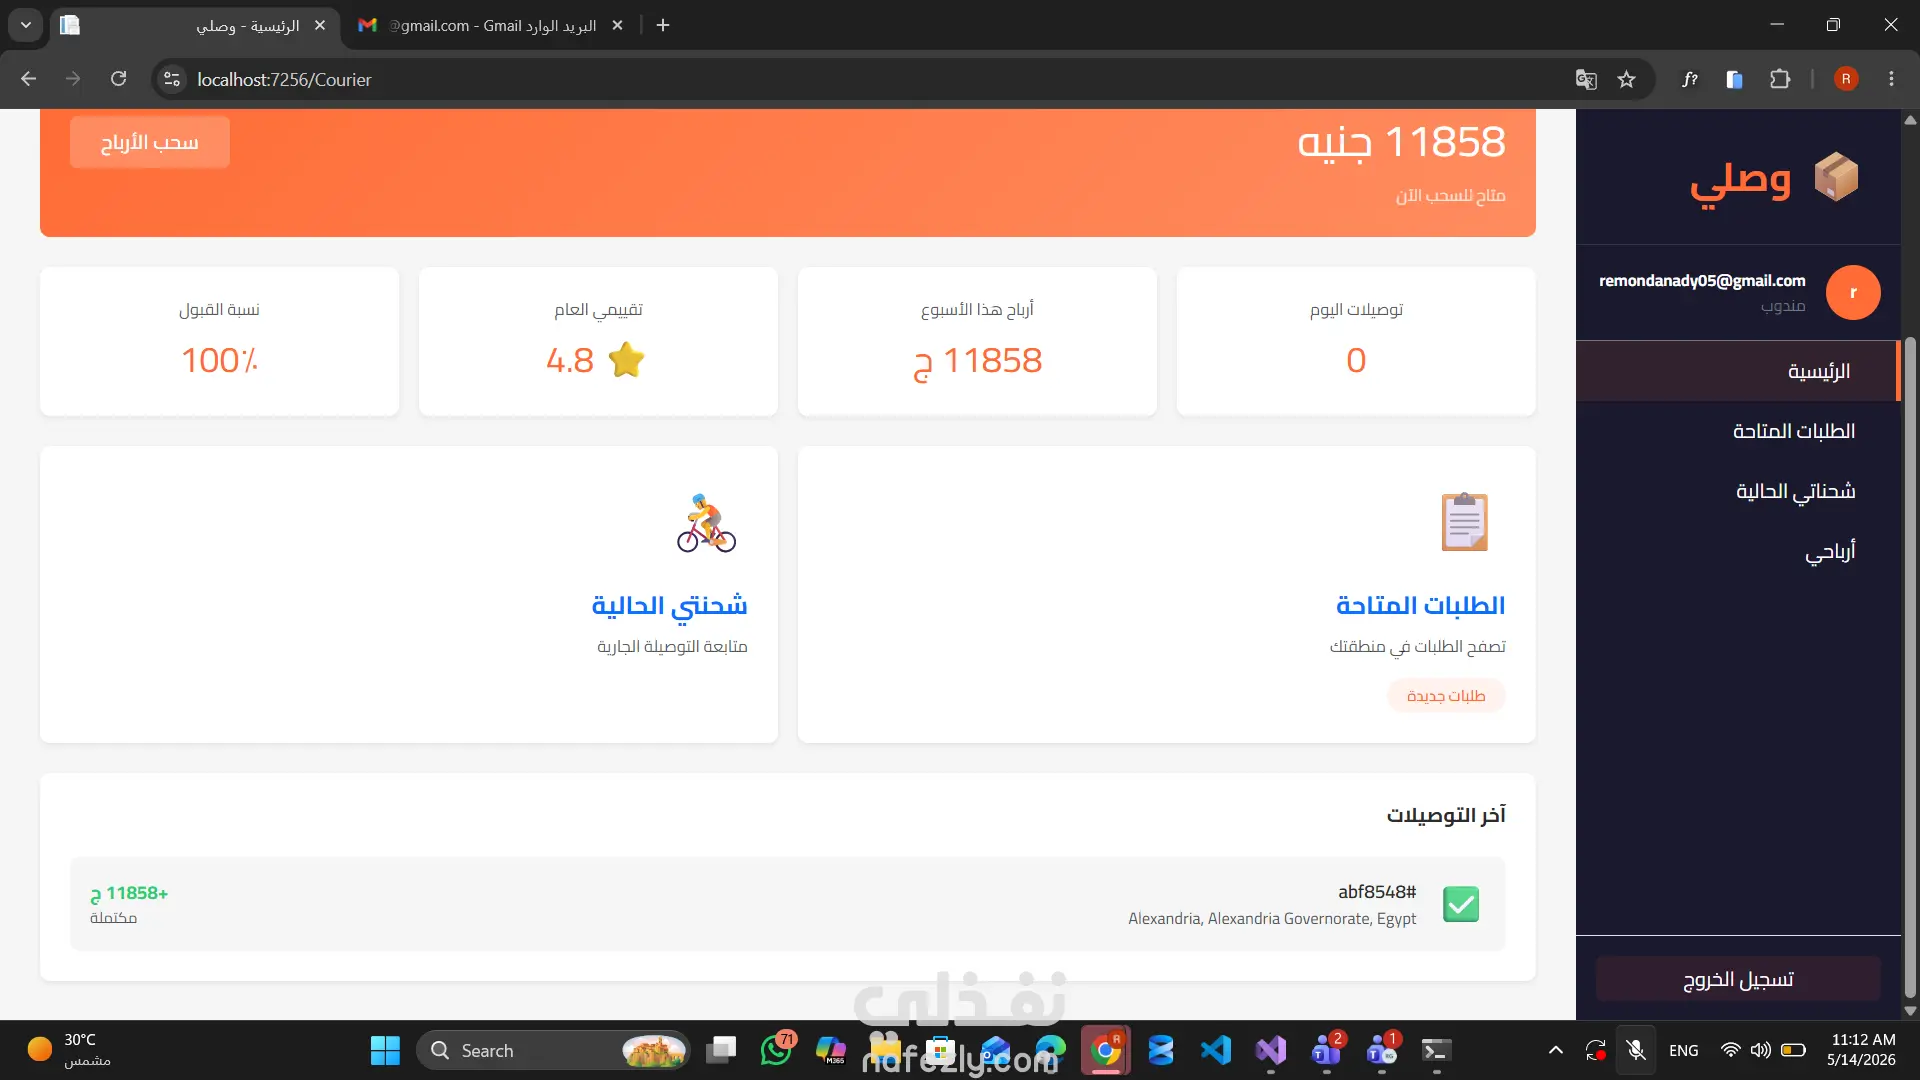Expand the hidden system tray icons chevron
1920x1080 pixels.
1556,1050
